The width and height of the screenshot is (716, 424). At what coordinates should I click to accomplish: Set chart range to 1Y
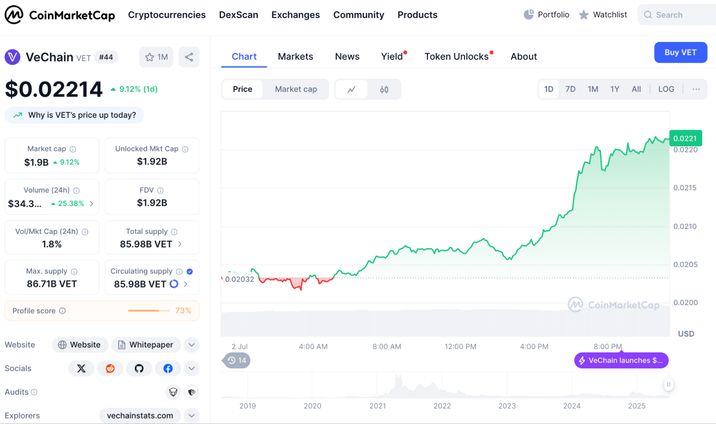pos(615,89)
